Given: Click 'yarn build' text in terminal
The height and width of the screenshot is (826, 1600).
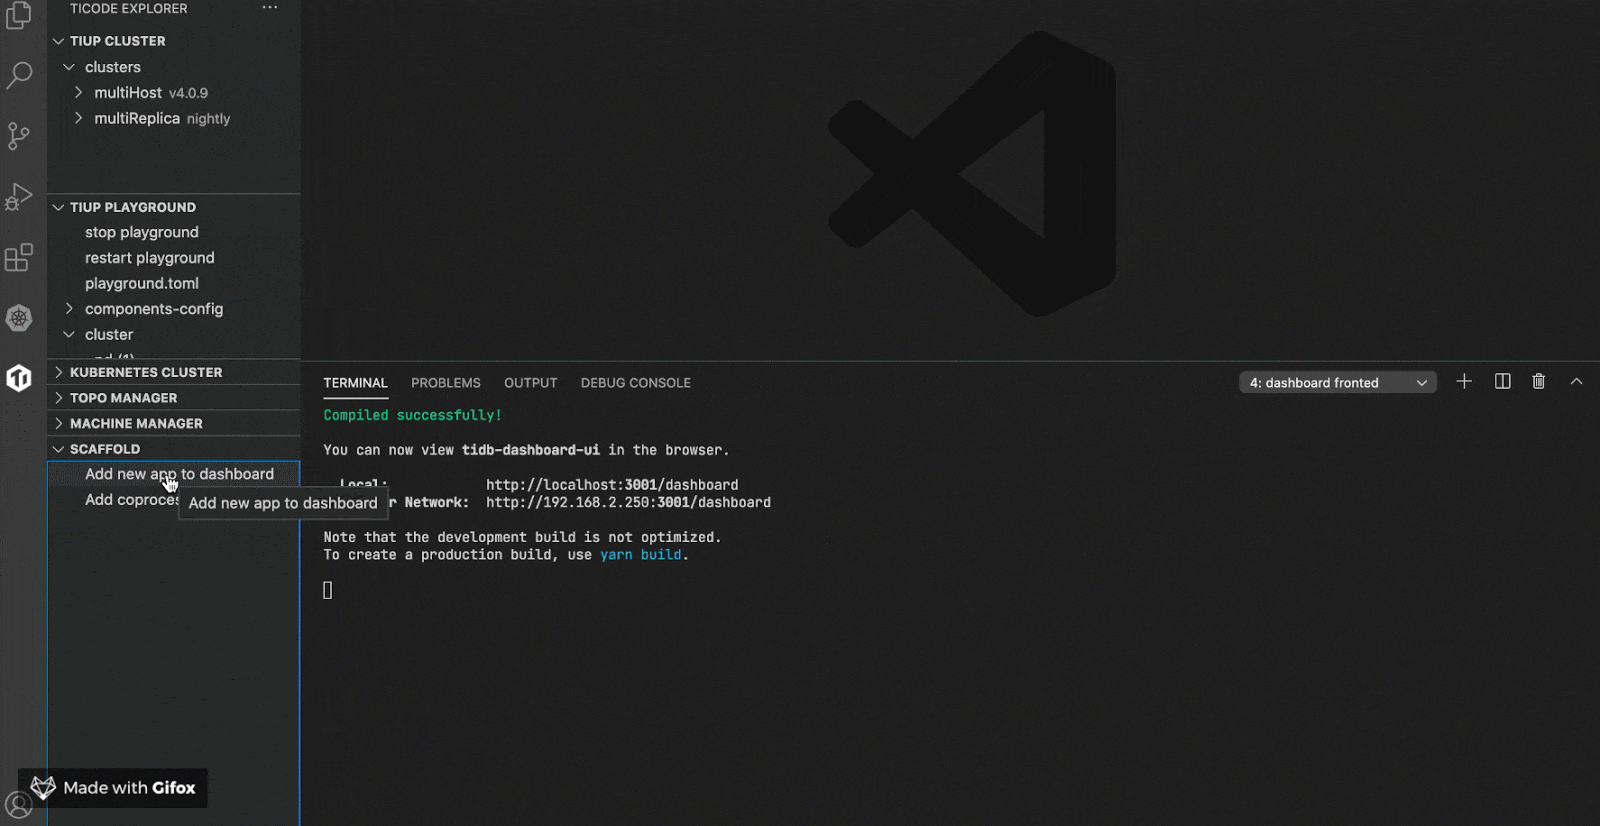Looking at the screenshot, I should [640, 555].
